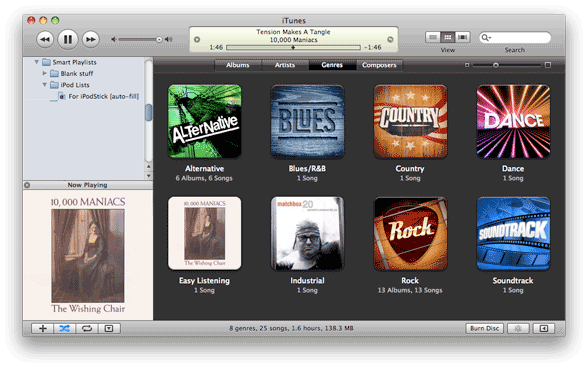The height and width of the screenshot is (368, 588).
Task: Switch to the Composers tab
Action: pos(379,65)
